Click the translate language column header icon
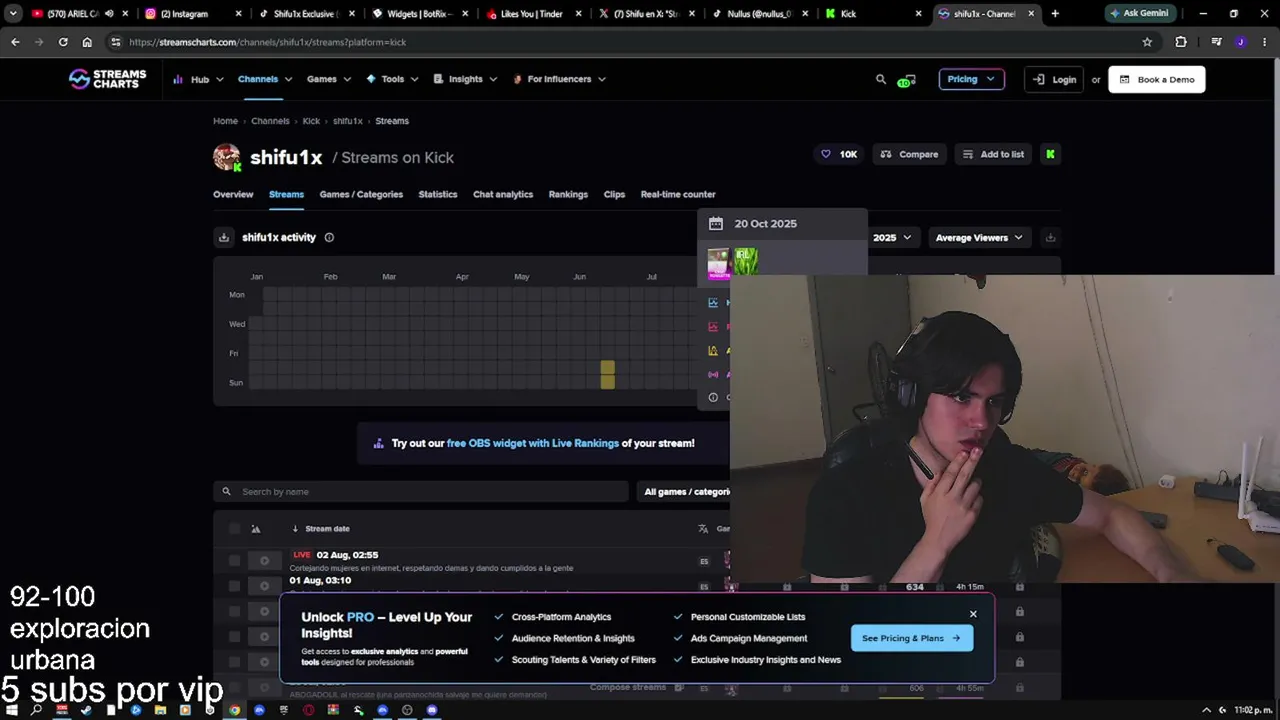The image size is (1280, 720). pos(704,529)
